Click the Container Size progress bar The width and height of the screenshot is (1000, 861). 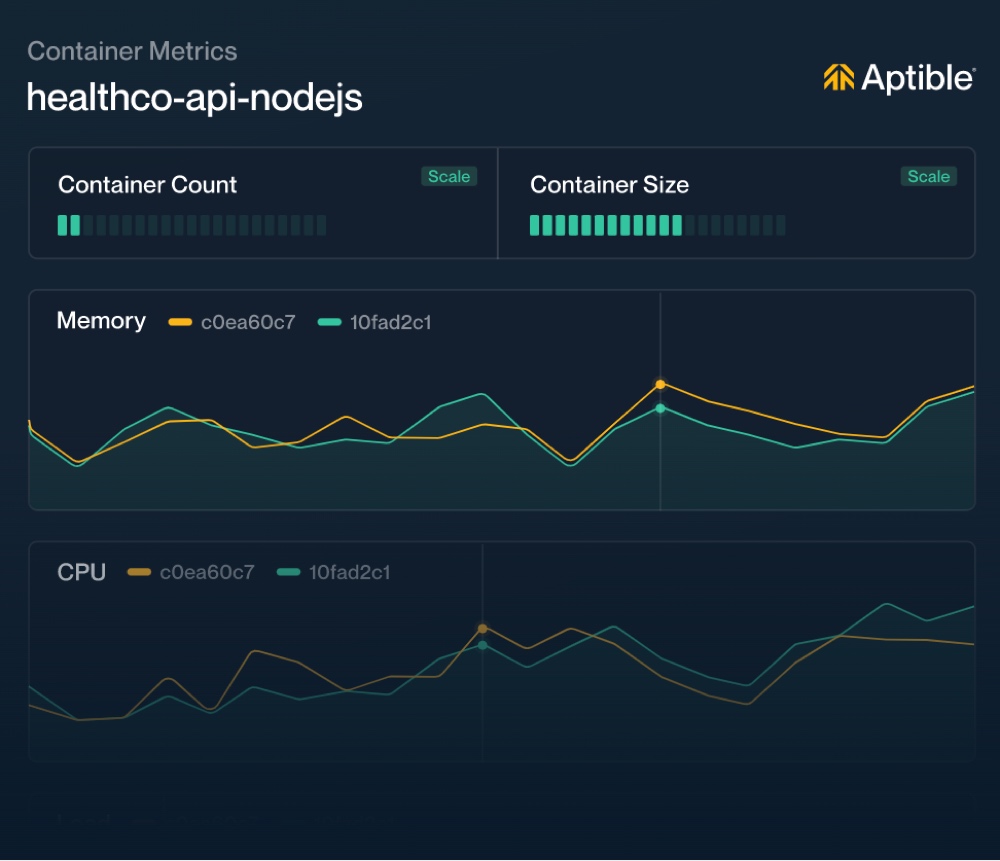click(x=658, y=225)
